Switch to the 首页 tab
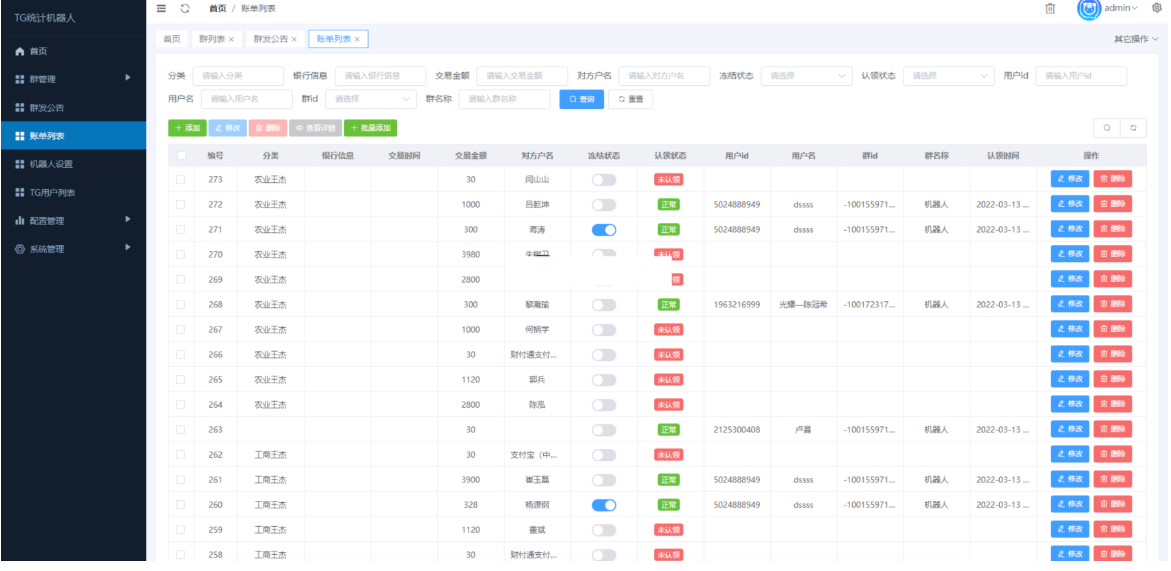Image resolution: width=1171 pixels, height=571 pixels. coord(172,39)
